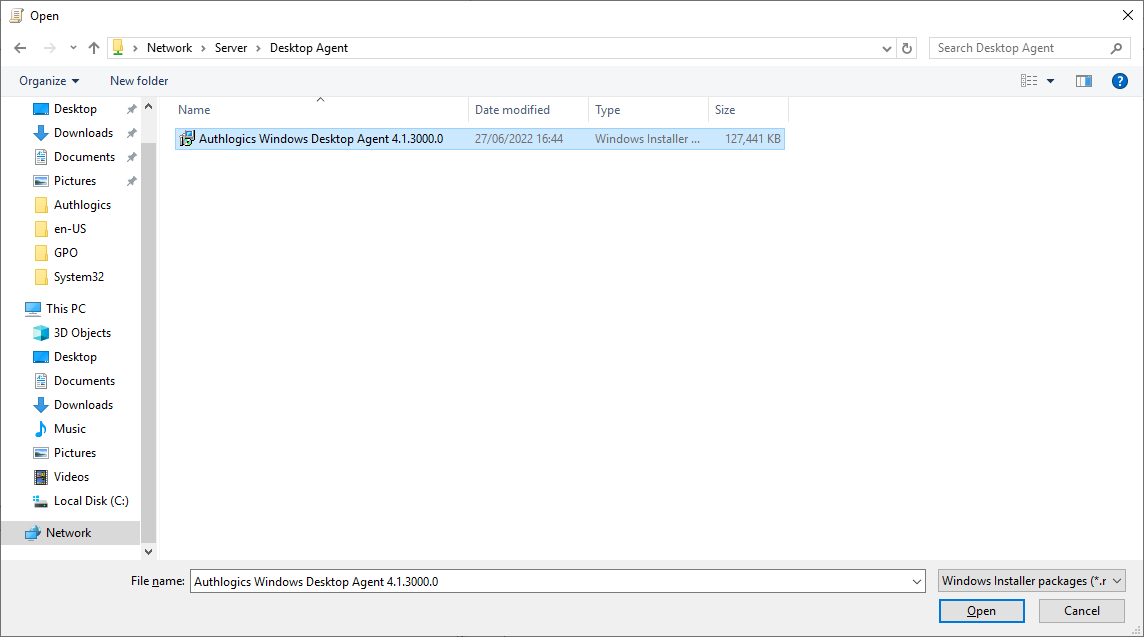Click the forward navigation arrow
Viewport: 1144px width, 637px height.
pyautogui.click(x=50, y=48)
